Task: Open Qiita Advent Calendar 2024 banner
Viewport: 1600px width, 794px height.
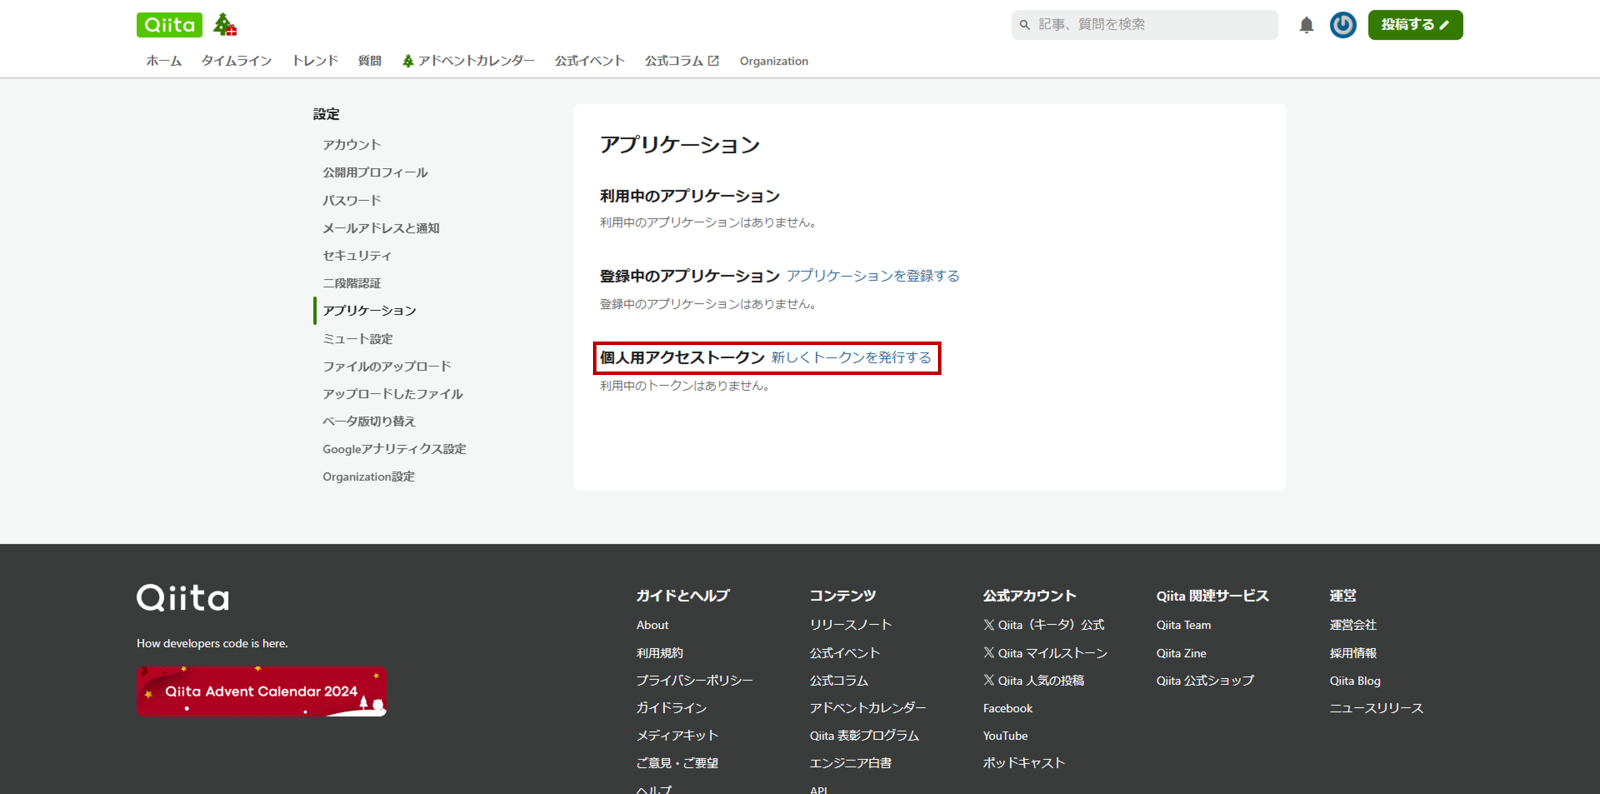Action: (262, 692)
